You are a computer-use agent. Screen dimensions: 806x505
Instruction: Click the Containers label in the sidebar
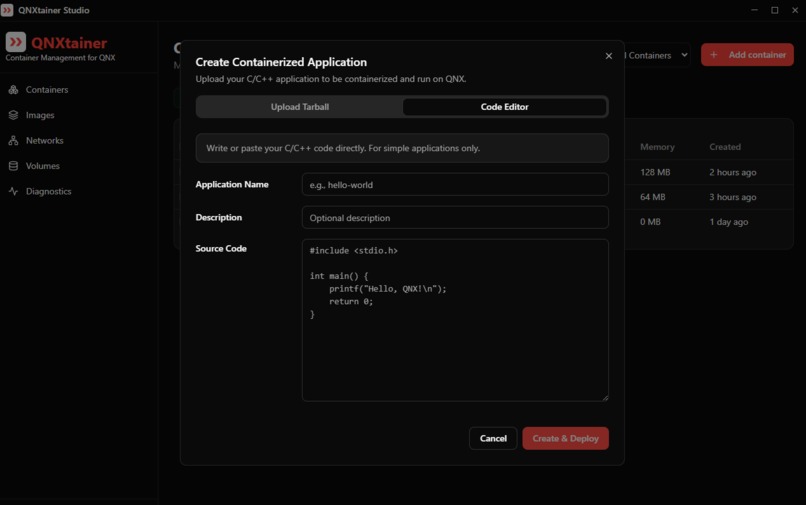[47, 89]
